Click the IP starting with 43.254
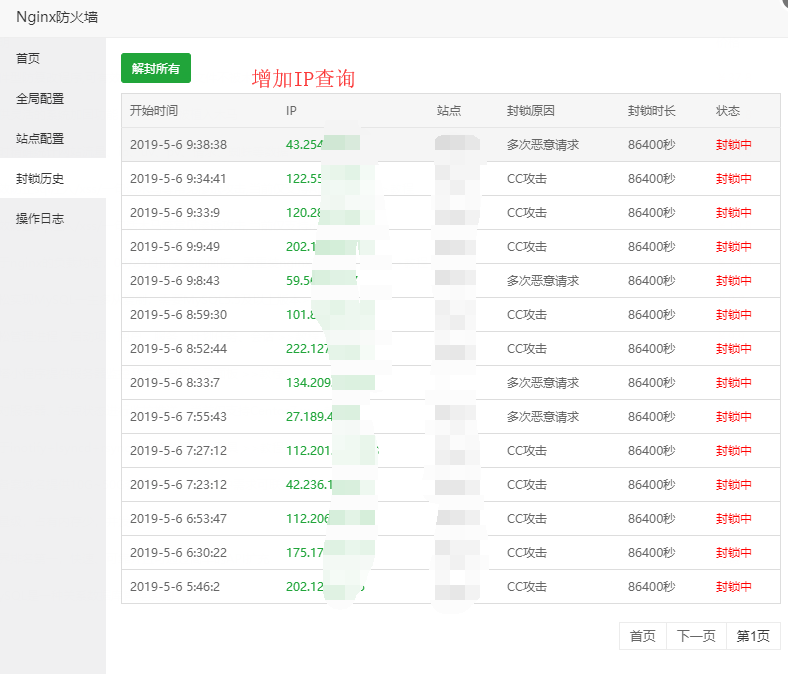 305,145
